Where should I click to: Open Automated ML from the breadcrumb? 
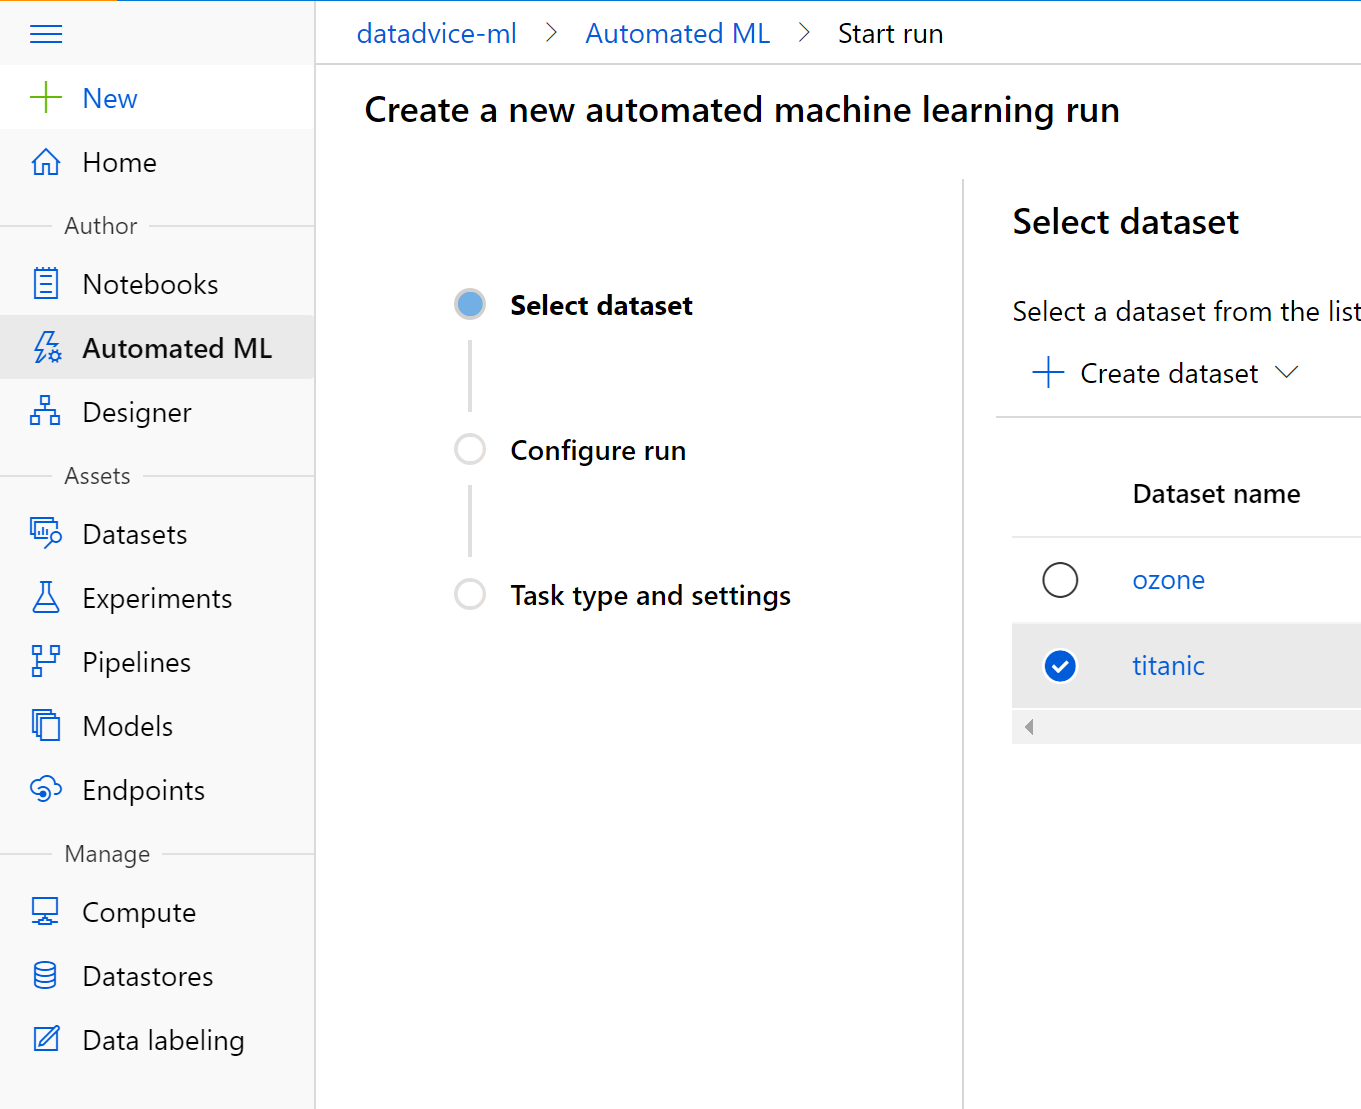(x=677, y=33)
